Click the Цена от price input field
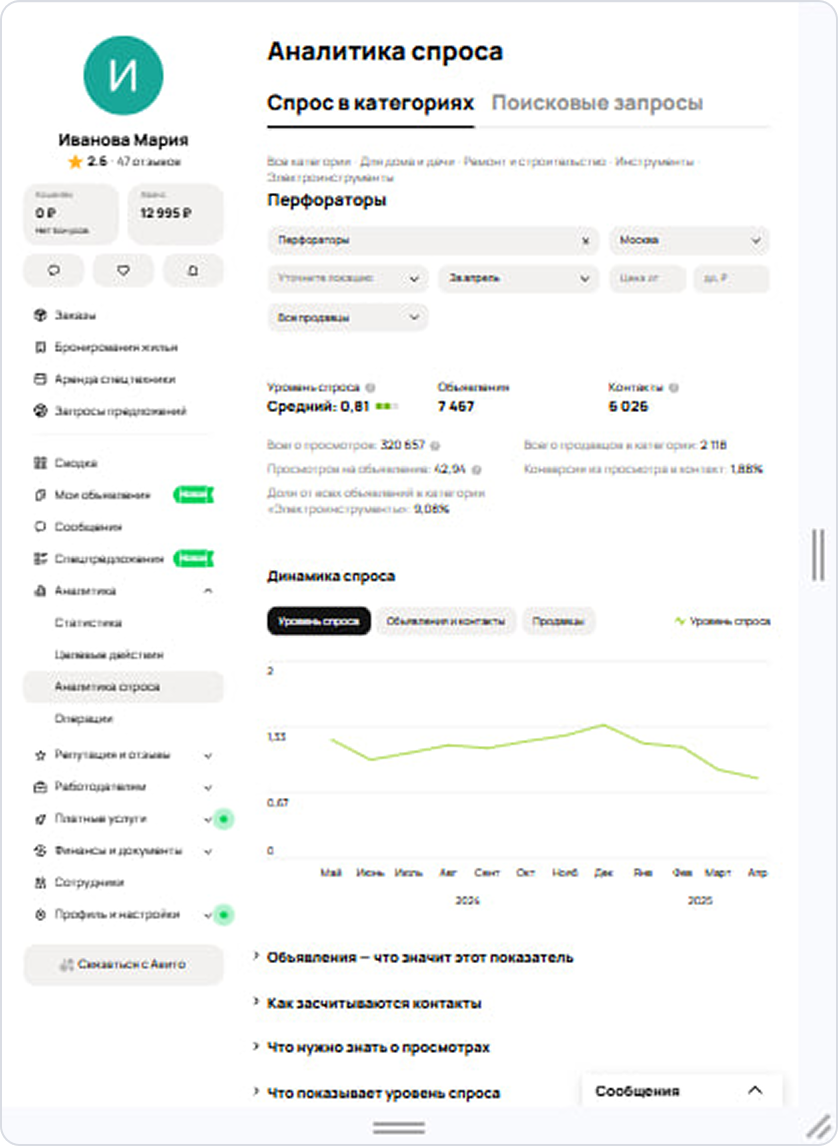The height and width of the screenshot is (1146, 838). click(x=647, y=279)
